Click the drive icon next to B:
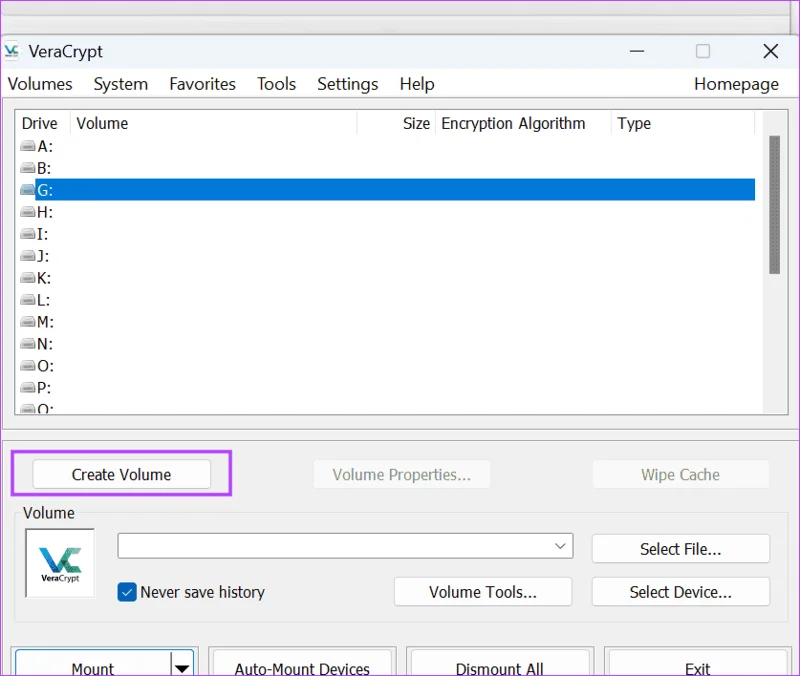The image size is (800, 676). point(28,168)
